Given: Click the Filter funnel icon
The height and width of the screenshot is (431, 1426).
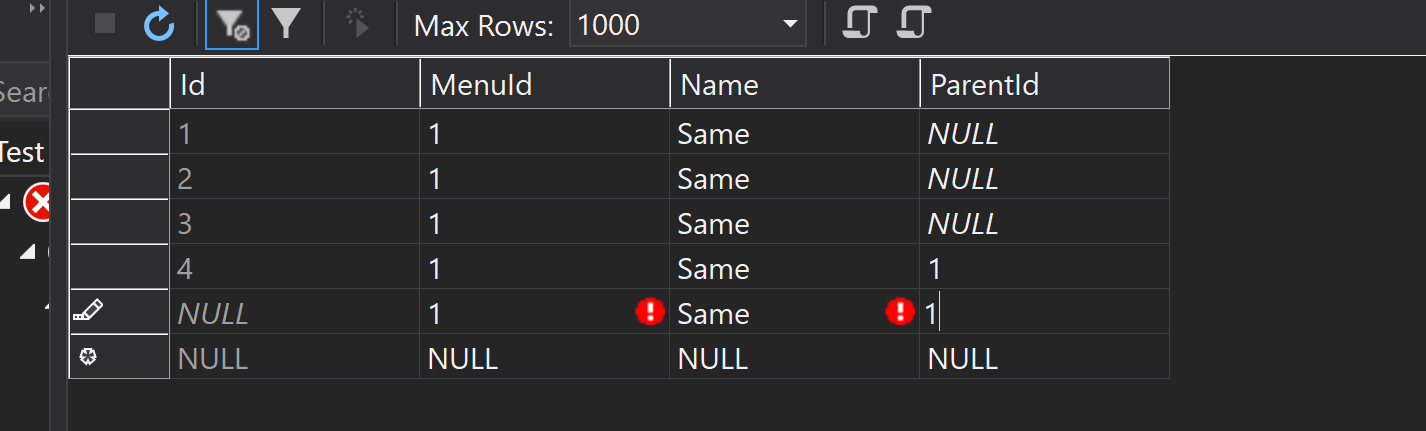Looking at the screenshot, I should tap(287, 24).
